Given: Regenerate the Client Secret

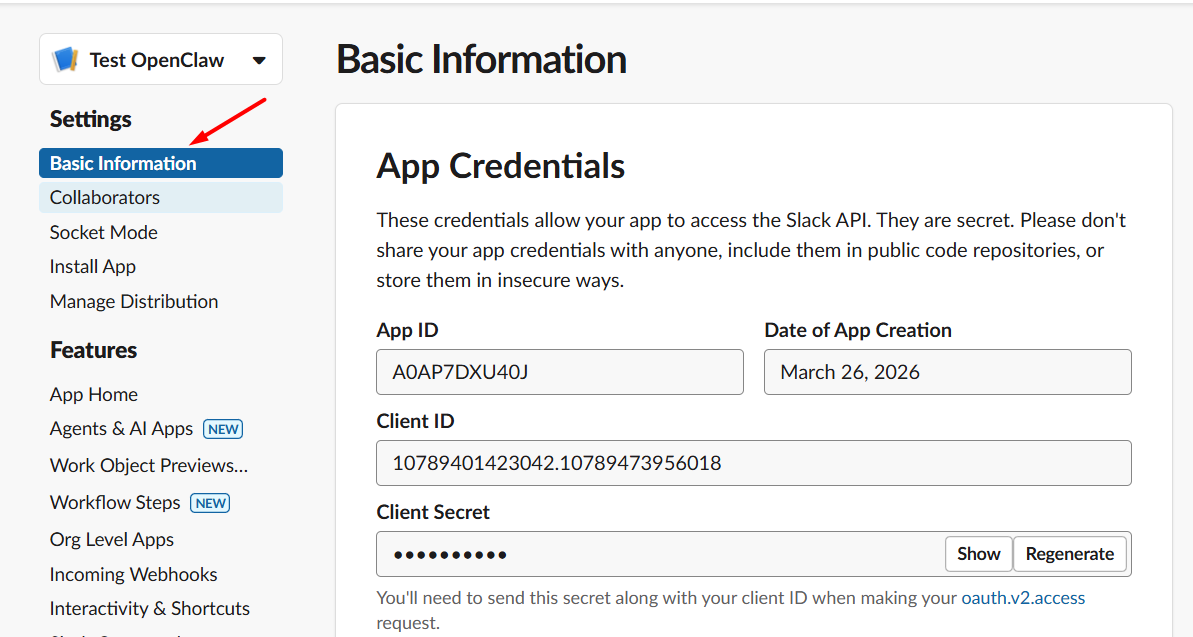Looking at the screenshot, I should (x=1070, y=554).
